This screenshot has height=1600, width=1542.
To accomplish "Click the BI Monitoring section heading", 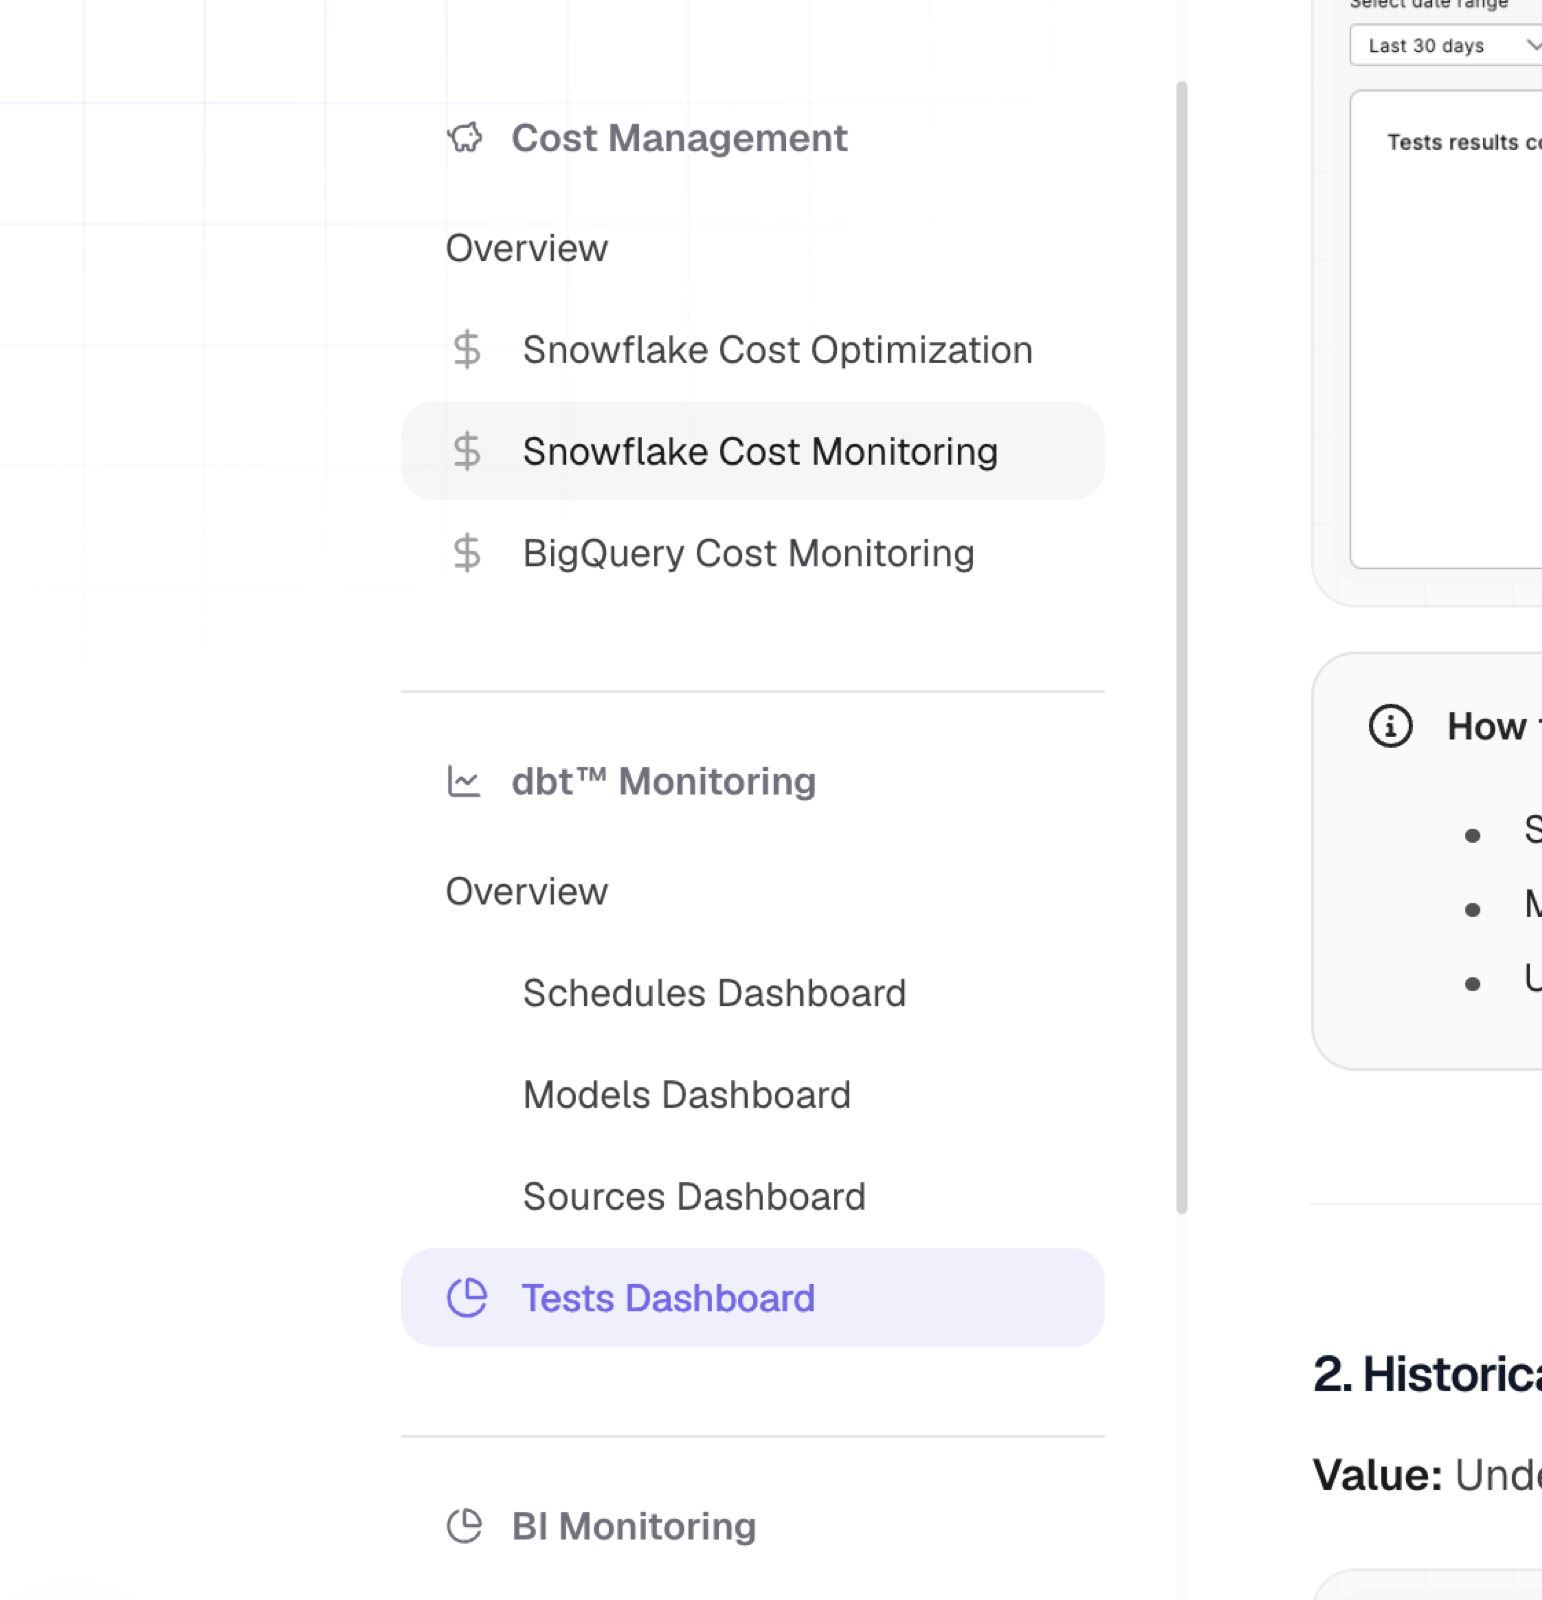I will coord(634,1526).
